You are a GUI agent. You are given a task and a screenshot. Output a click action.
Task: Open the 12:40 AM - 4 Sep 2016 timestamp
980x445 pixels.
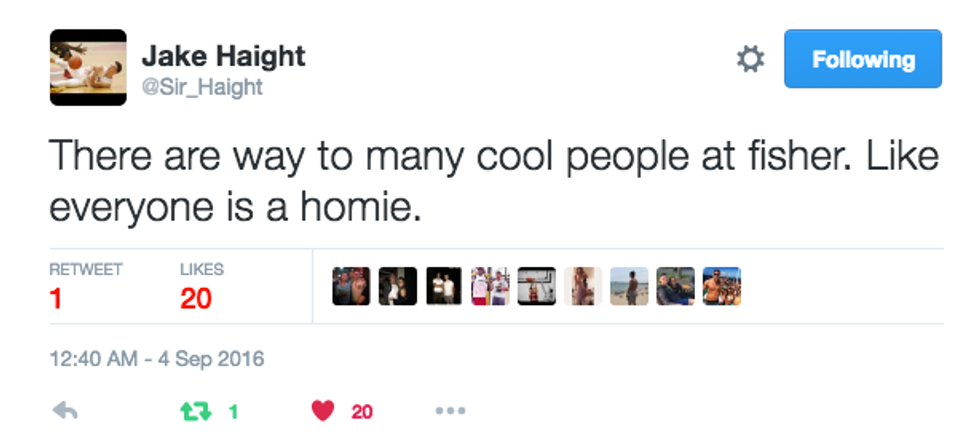click(157, 358)
